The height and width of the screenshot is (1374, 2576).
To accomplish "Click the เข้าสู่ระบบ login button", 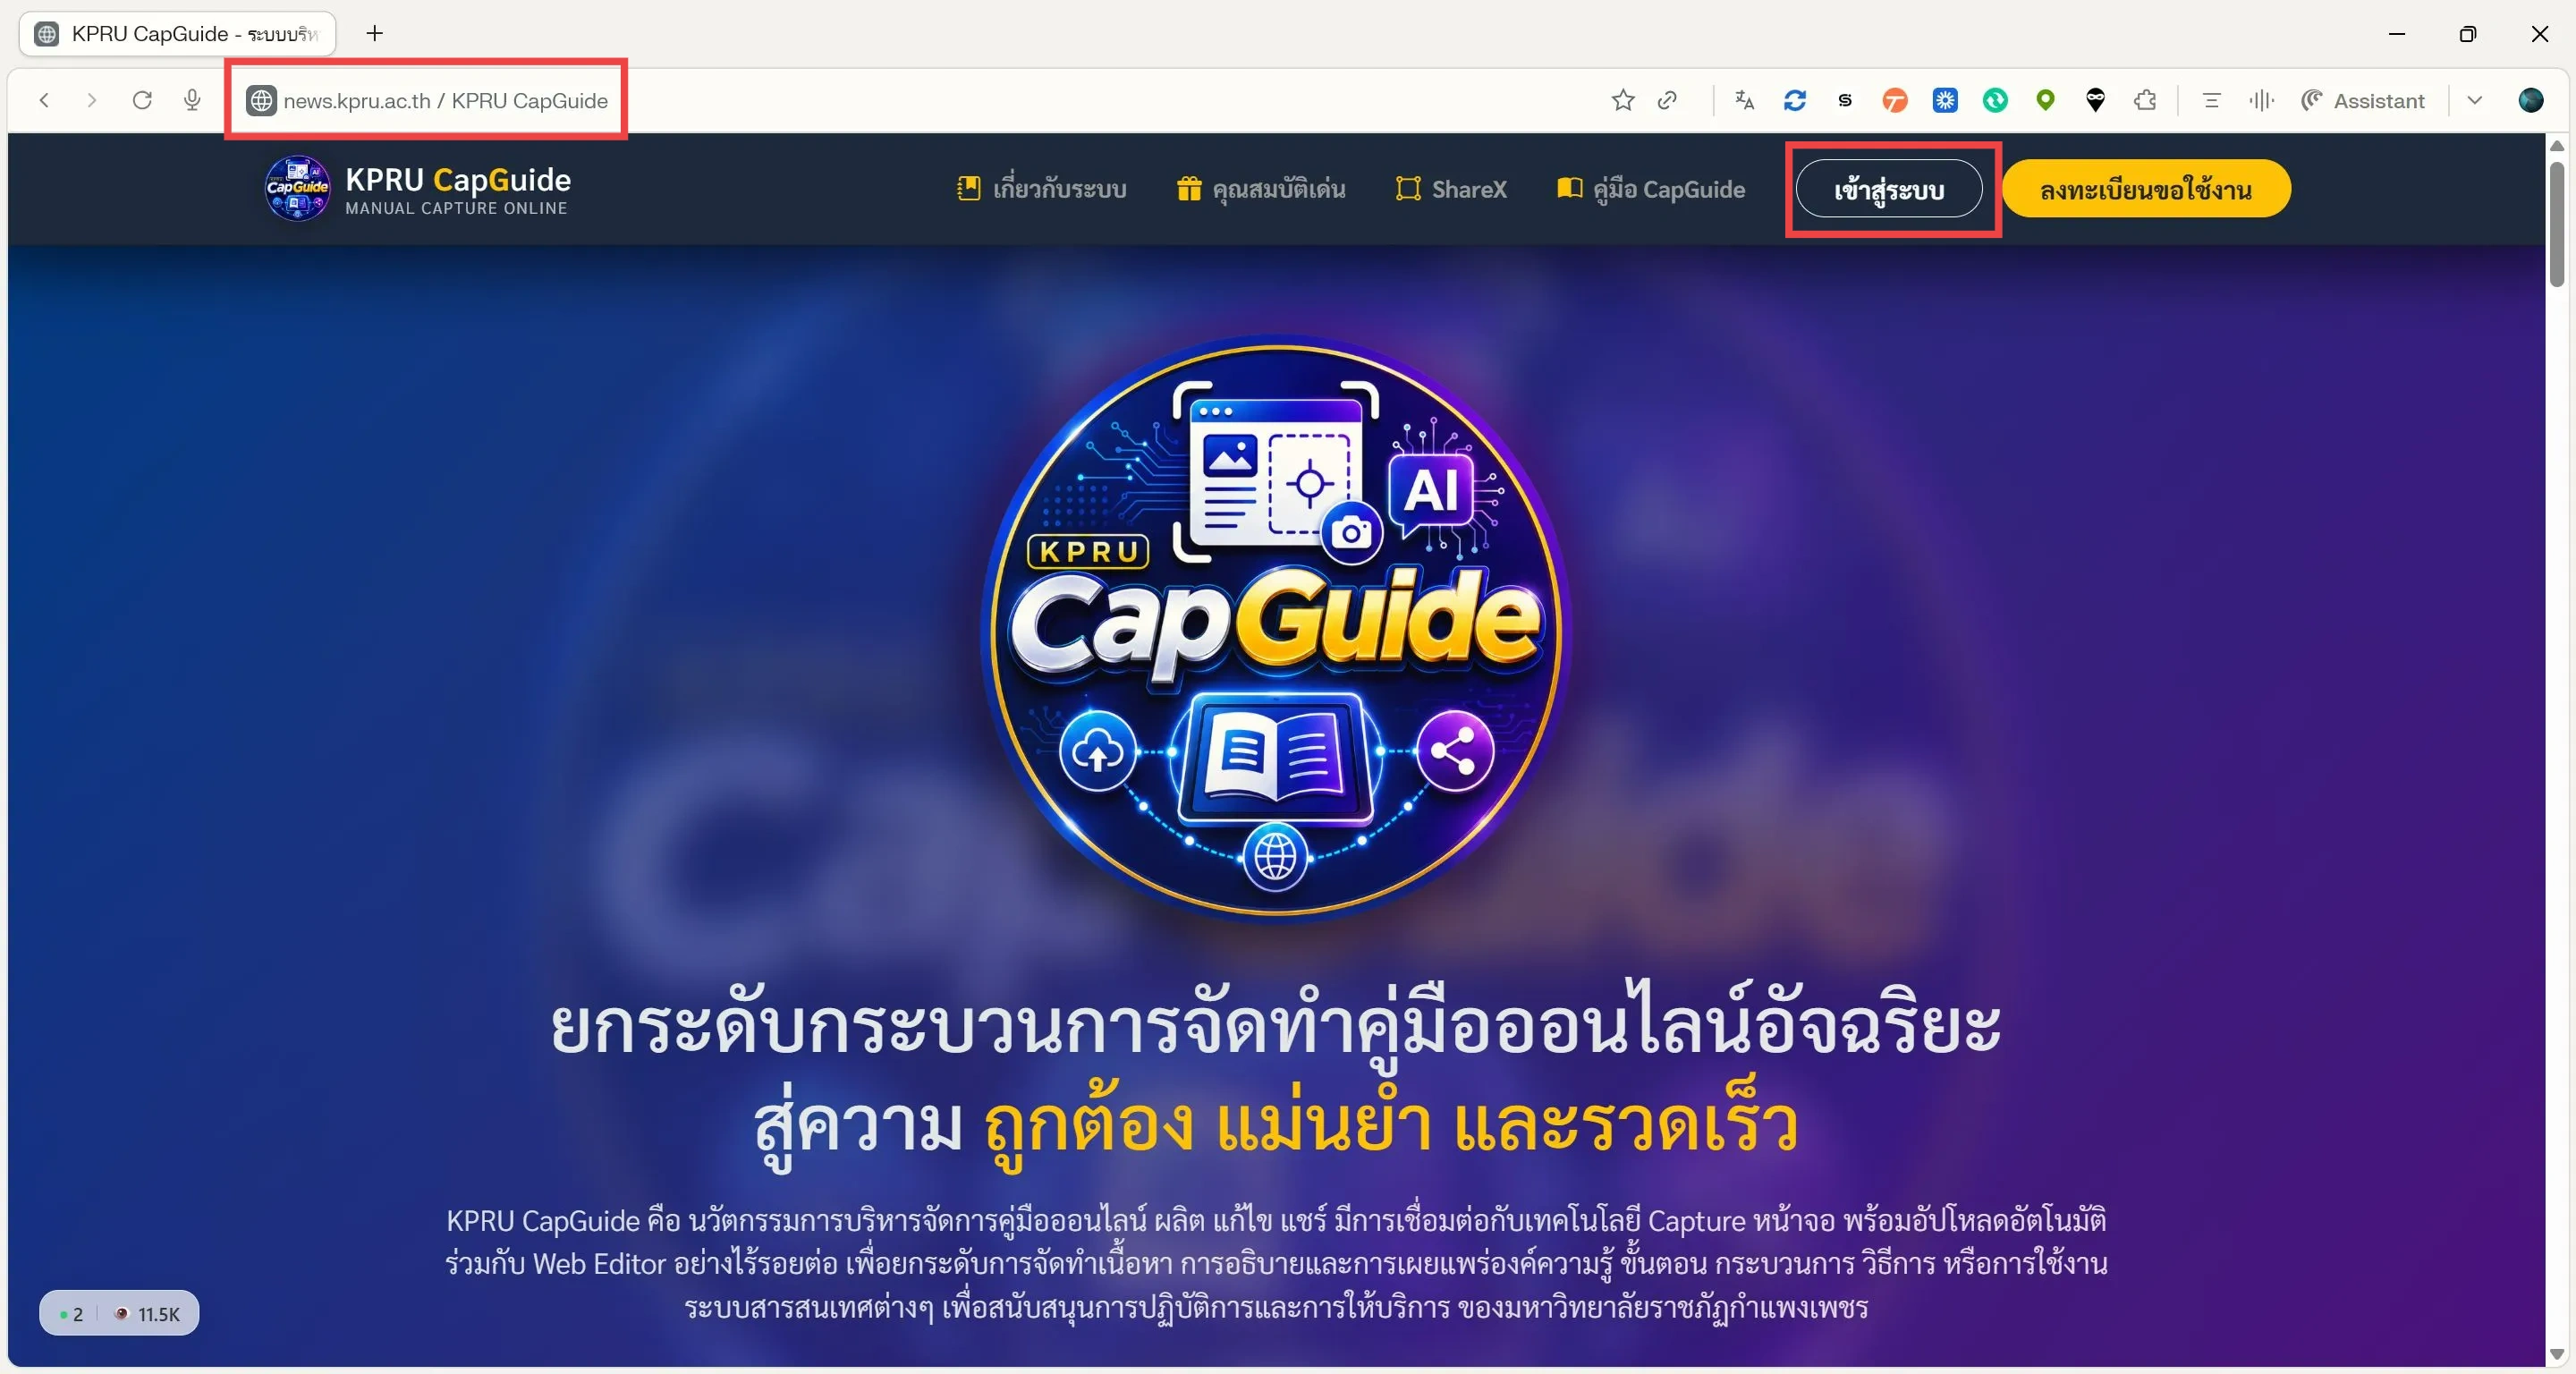I will pos(1888,189).
